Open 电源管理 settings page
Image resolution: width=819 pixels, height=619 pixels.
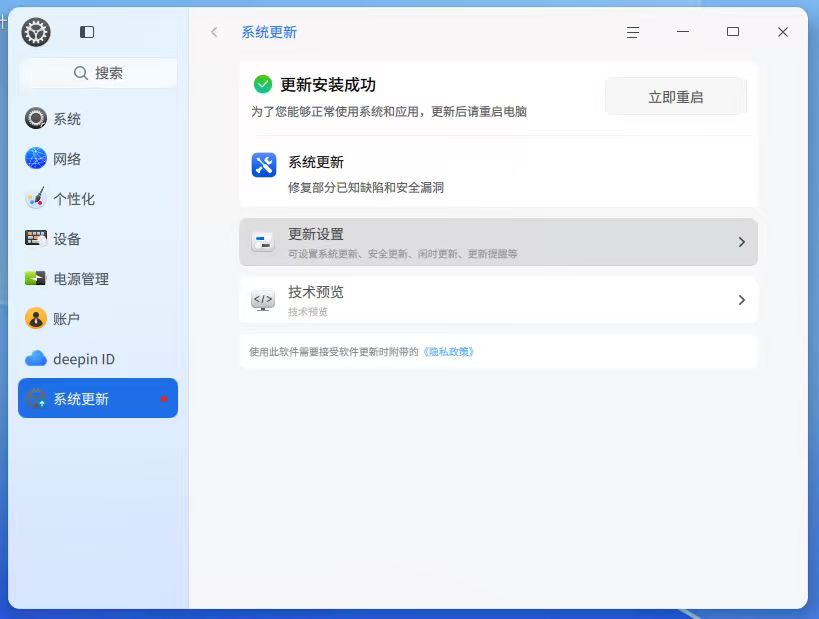click(98, 278)
